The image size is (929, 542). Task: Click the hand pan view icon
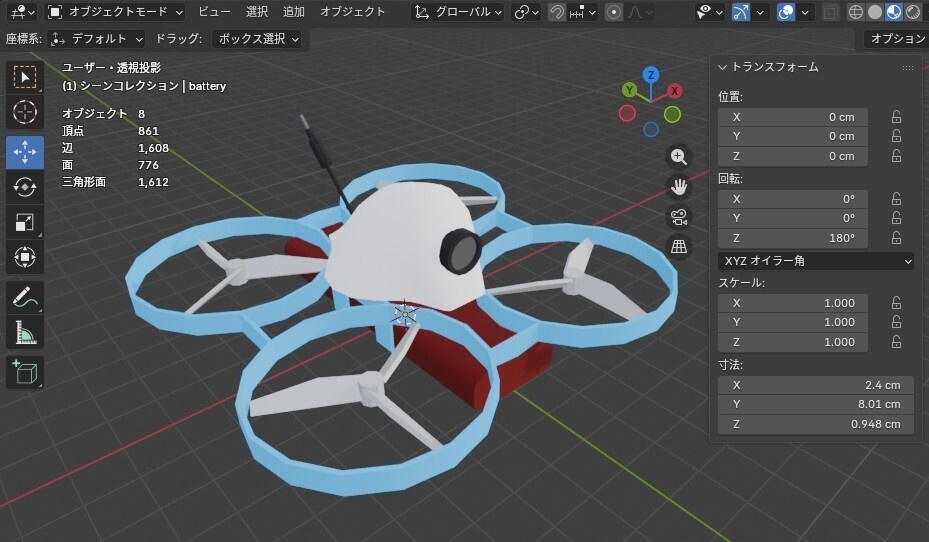pos(678,187)
